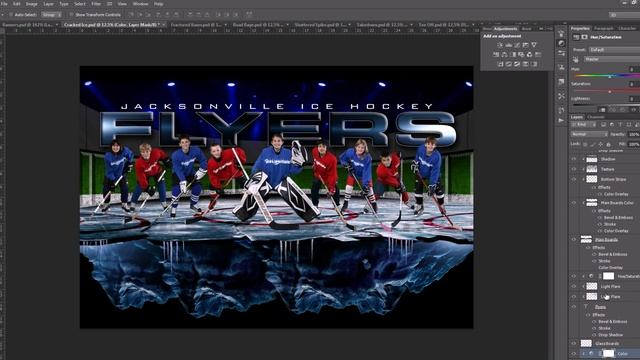Reset the adjustment to defaults in Properties
The height and width of the screenshot is (360, 640).
pyautogui.click(x=622, y=110)
